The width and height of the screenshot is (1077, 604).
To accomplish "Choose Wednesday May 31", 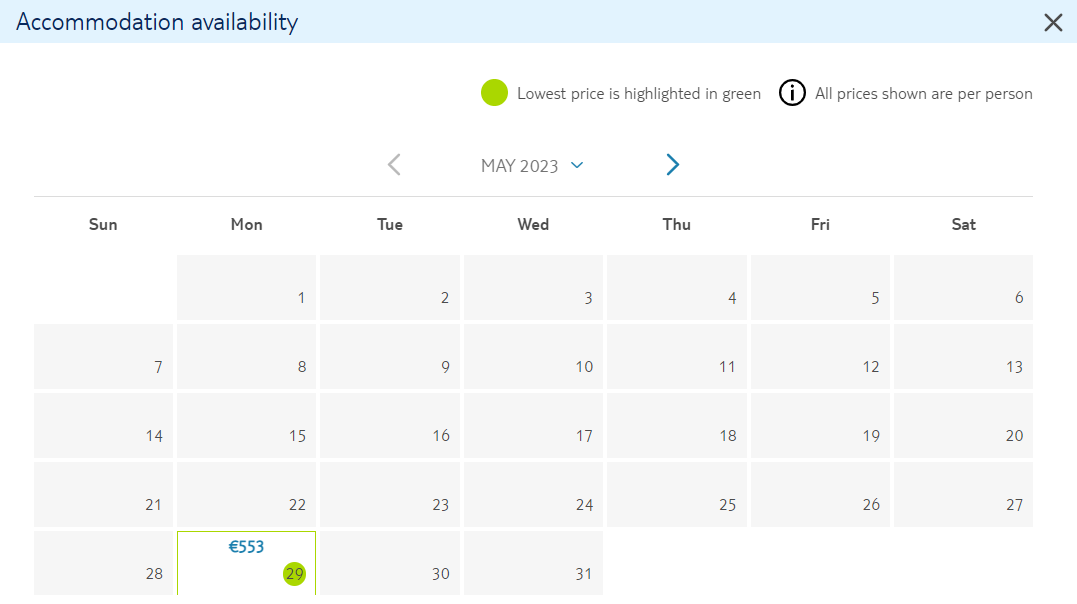I will 533,563.
